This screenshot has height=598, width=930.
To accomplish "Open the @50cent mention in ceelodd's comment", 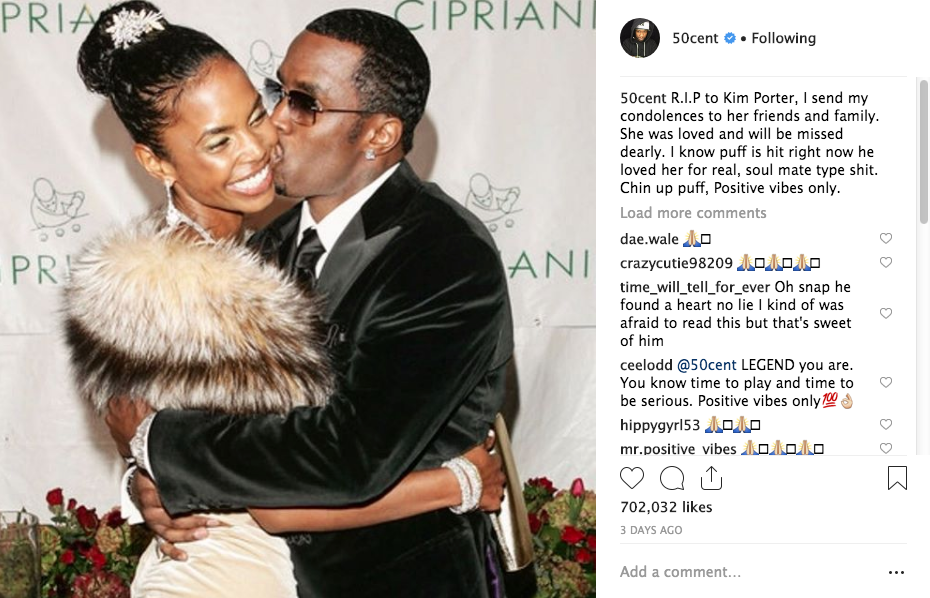I will tap(706, 365).
